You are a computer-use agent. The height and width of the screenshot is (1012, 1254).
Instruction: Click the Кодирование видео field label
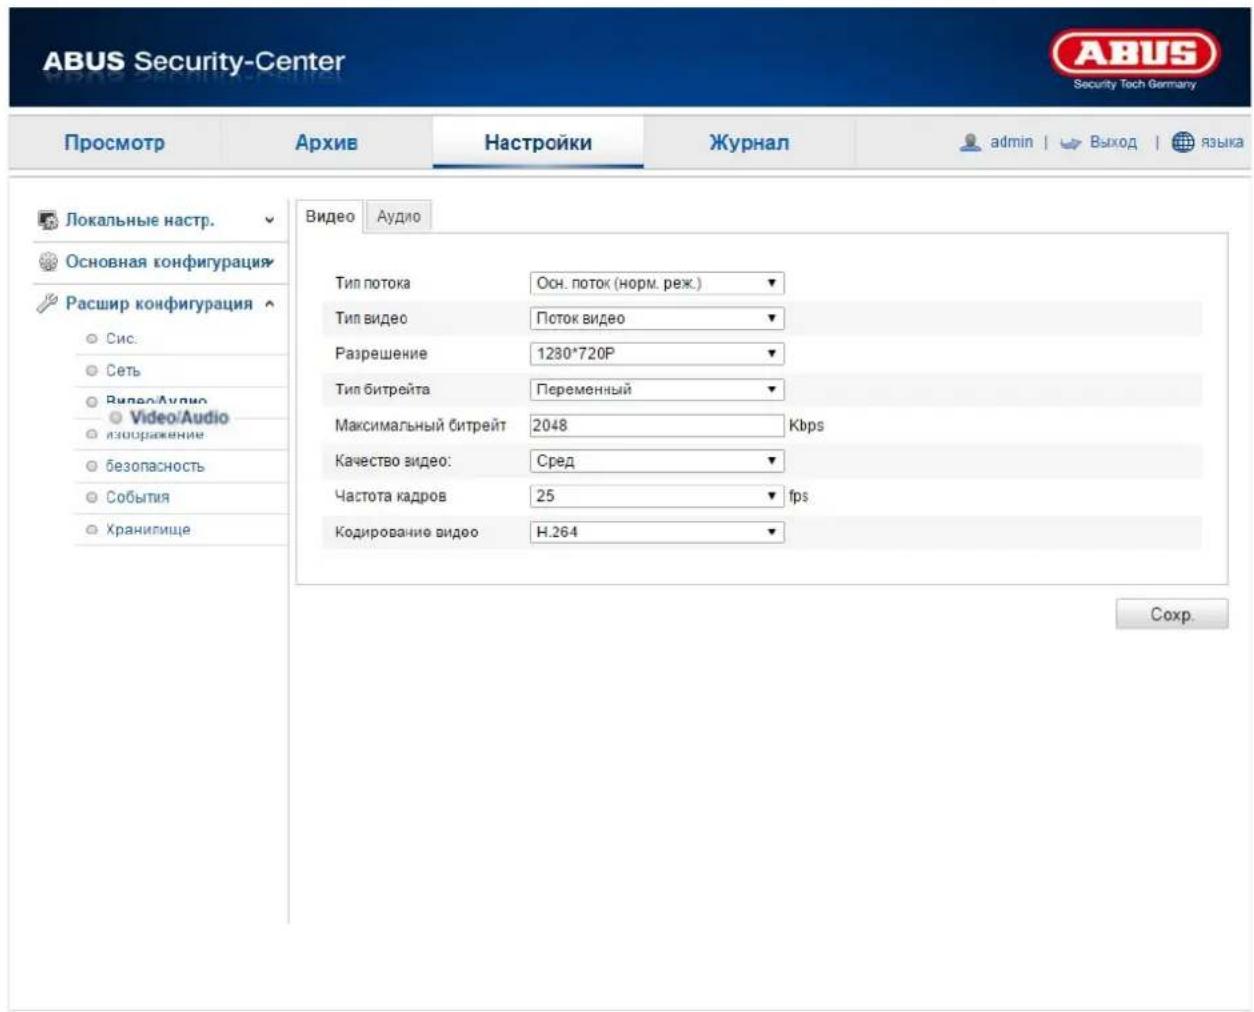[406, 532]
